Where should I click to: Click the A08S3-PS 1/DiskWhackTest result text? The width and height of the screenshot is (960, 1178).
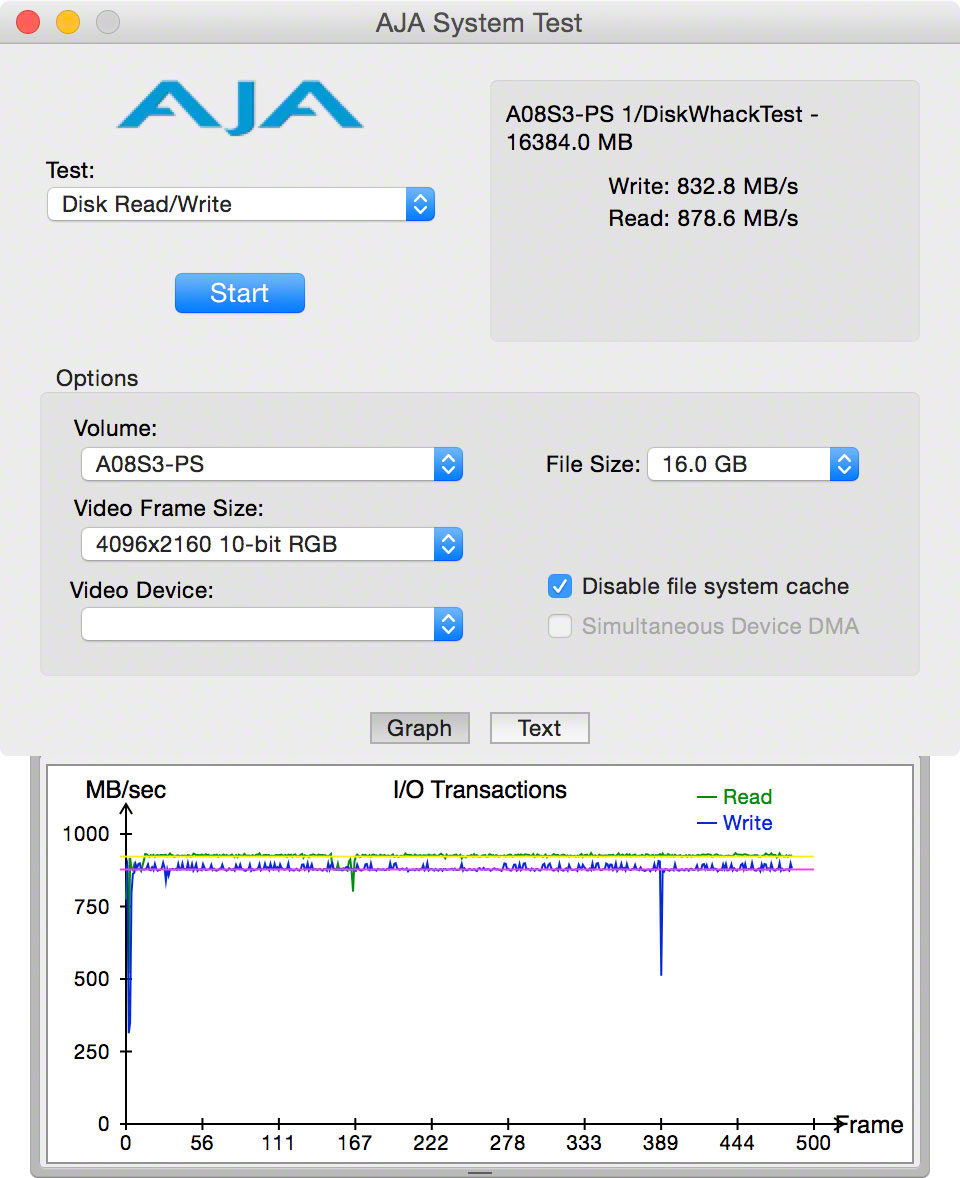[x=662, y=128]
